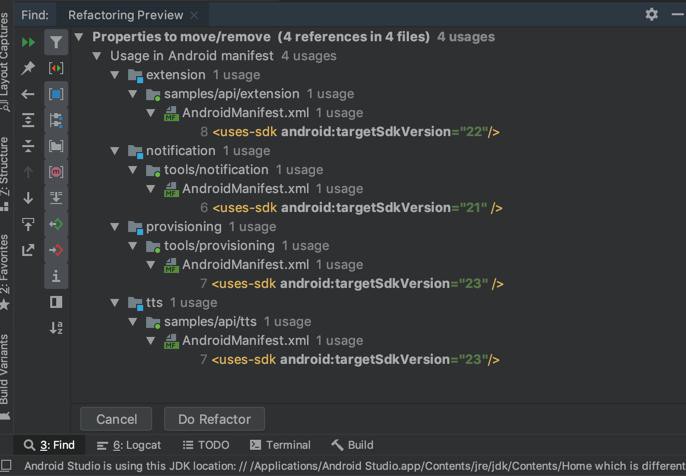This screenshot has height=476, width=686.
Task: Toggle the red-green bracketed grouping icon
Action: coord(56,68)
